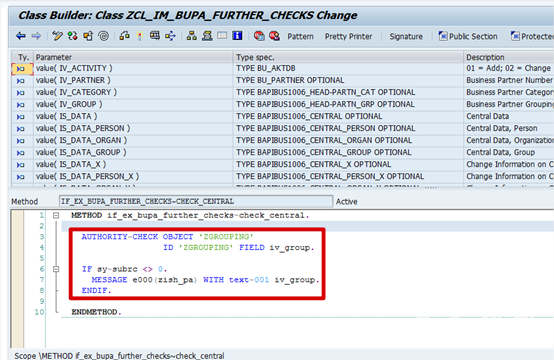
Task: Click the Active status label
Action: point(347,202)
